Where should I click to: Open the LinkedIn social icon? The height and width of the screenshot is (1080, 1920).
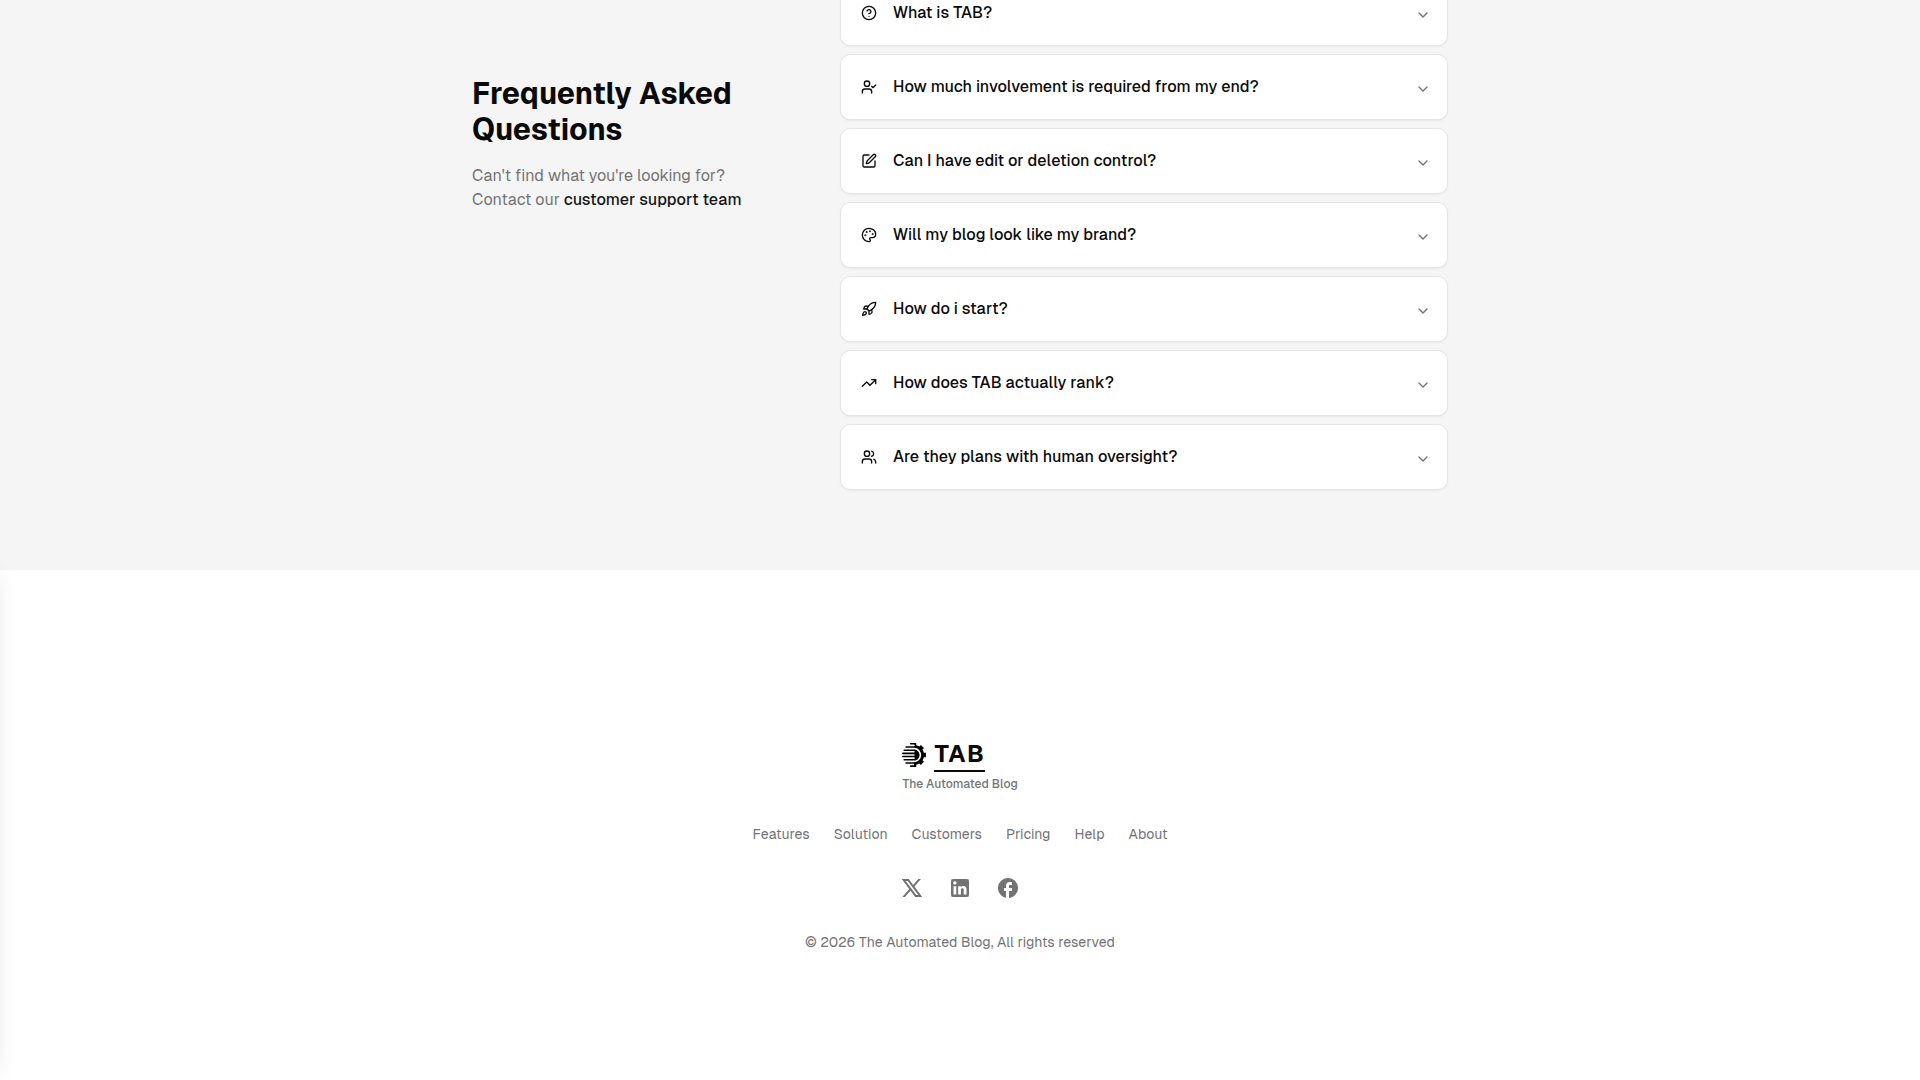(960, 888)
